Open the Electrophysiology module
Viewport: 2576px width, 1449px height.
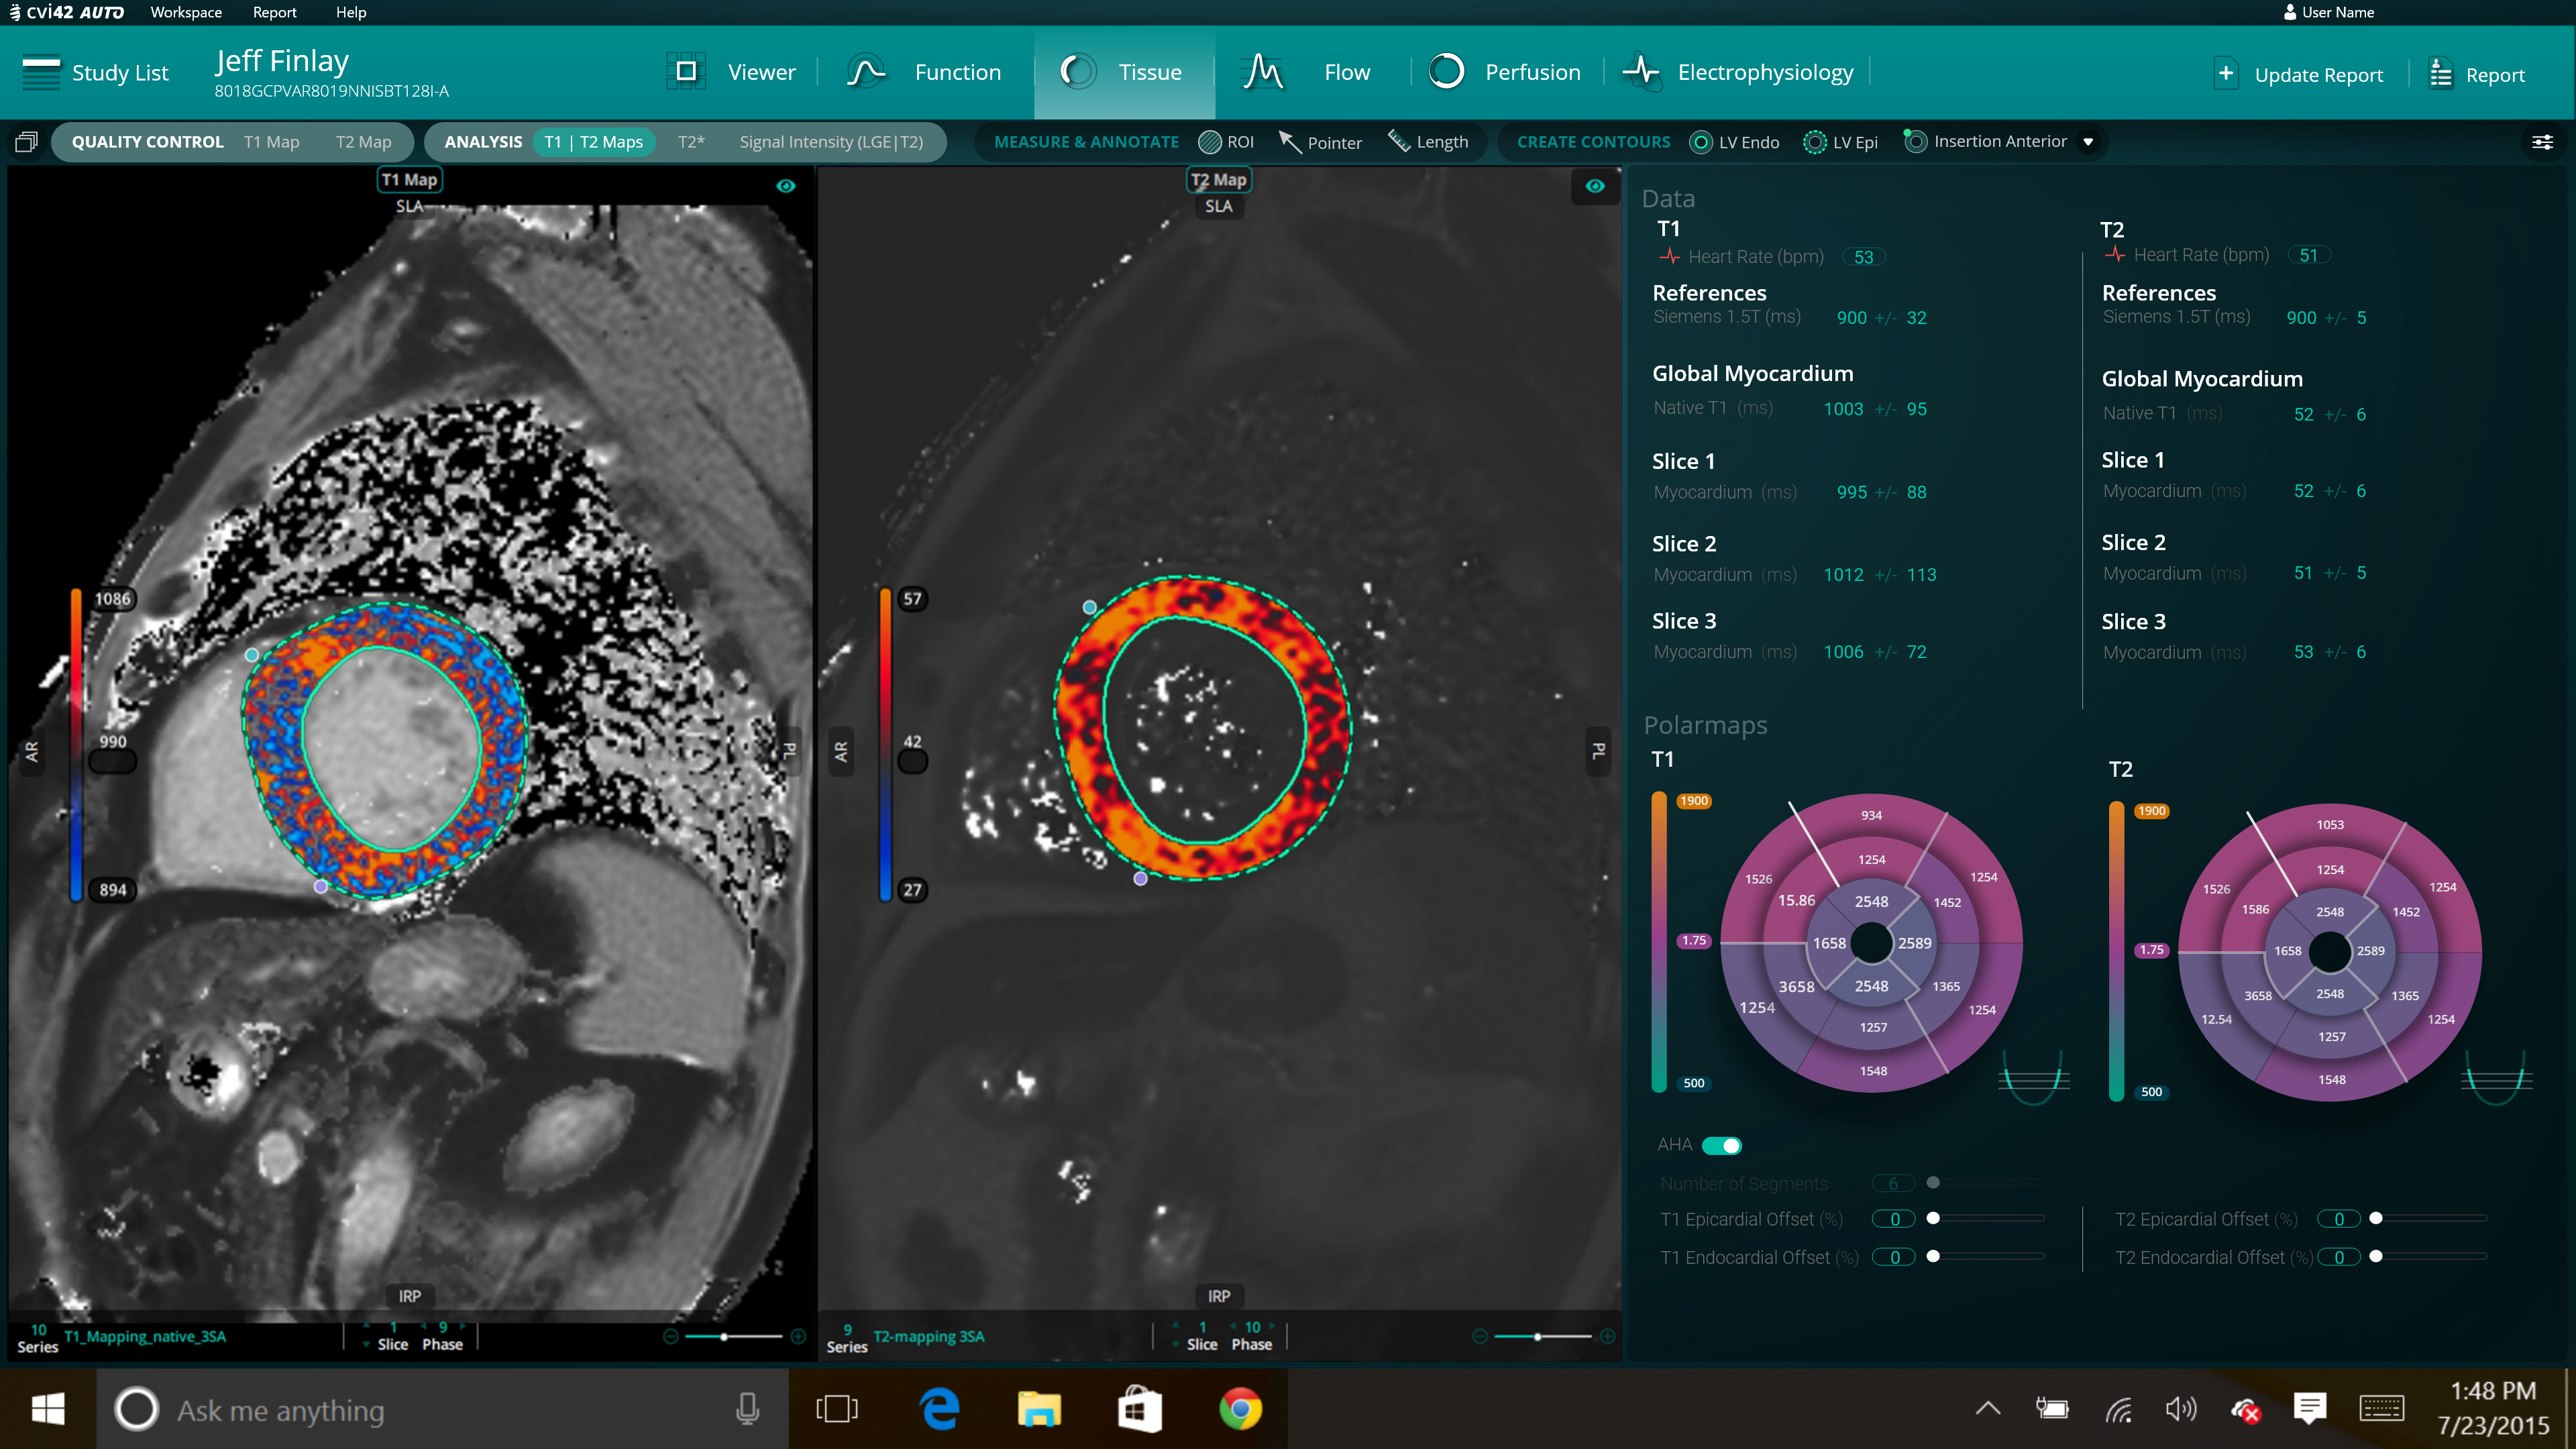coord(1740,72)
